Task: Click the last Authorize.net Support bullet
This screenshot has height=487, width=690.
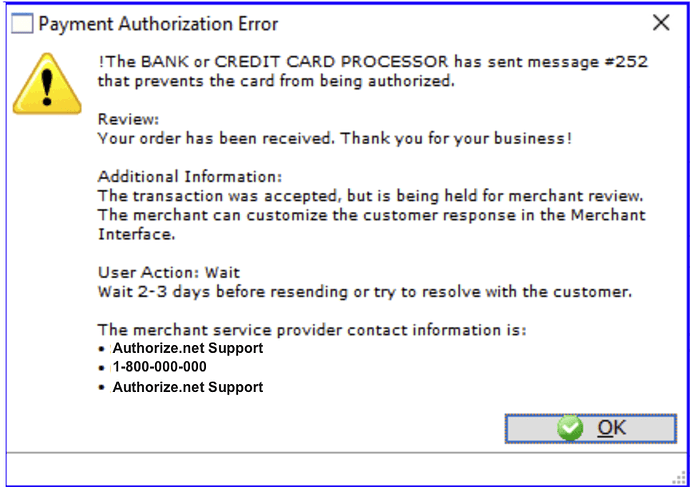Action: pyautogui.click(x=187, y=387)
